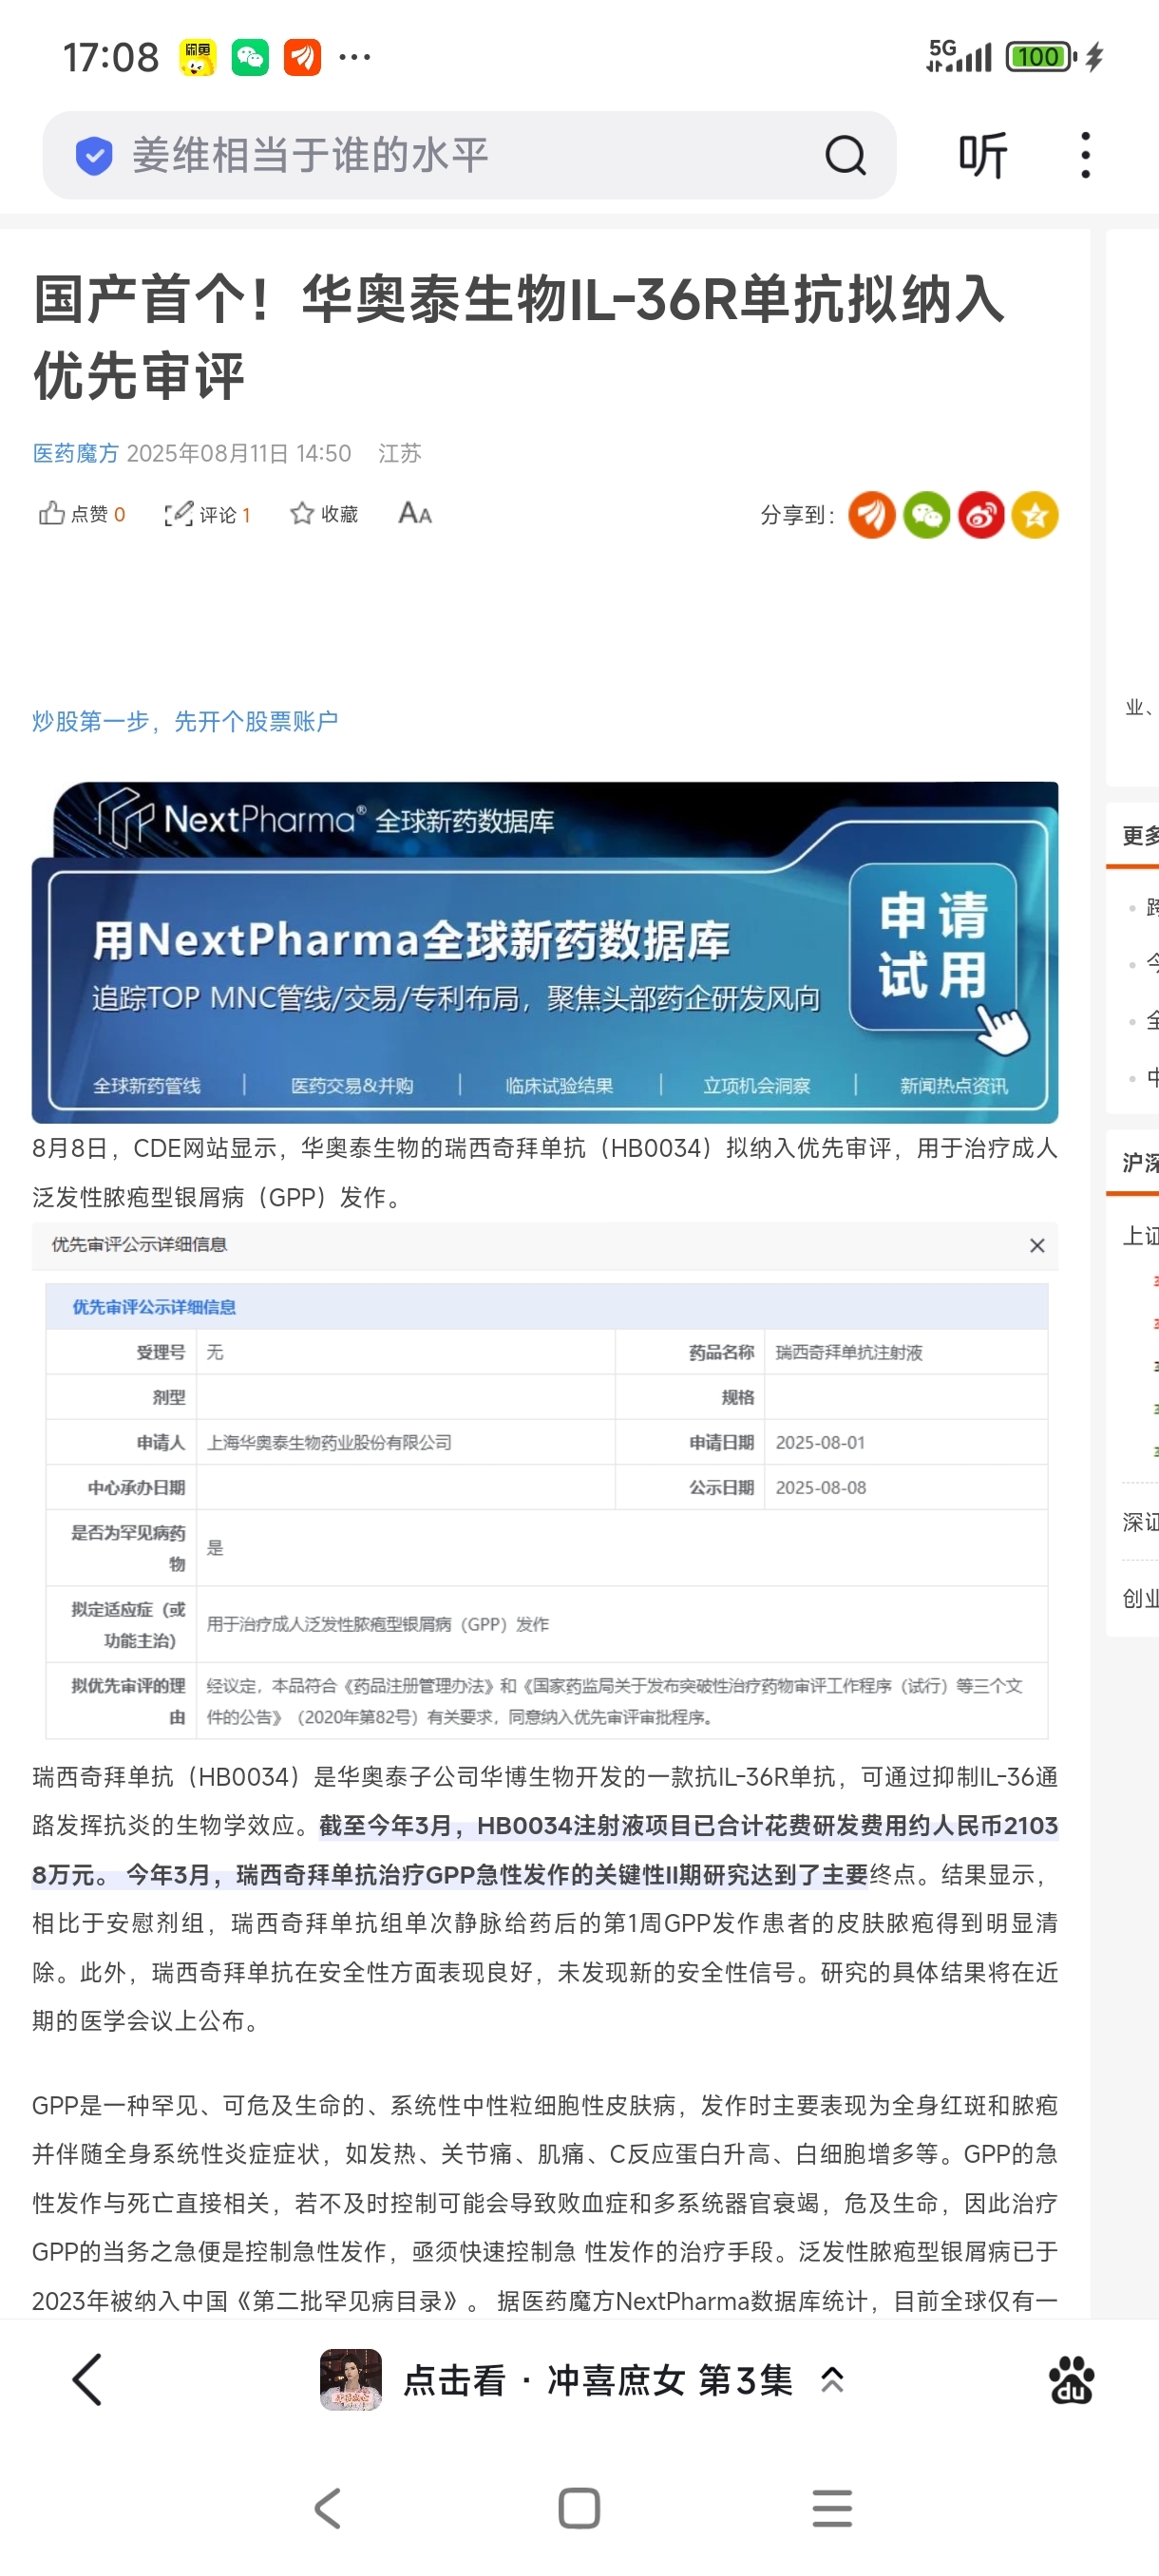Screen dimensions: 1159x2576
Task: Tap the 冲喜庶女 video thumbnail
Action: (351, 2379)
